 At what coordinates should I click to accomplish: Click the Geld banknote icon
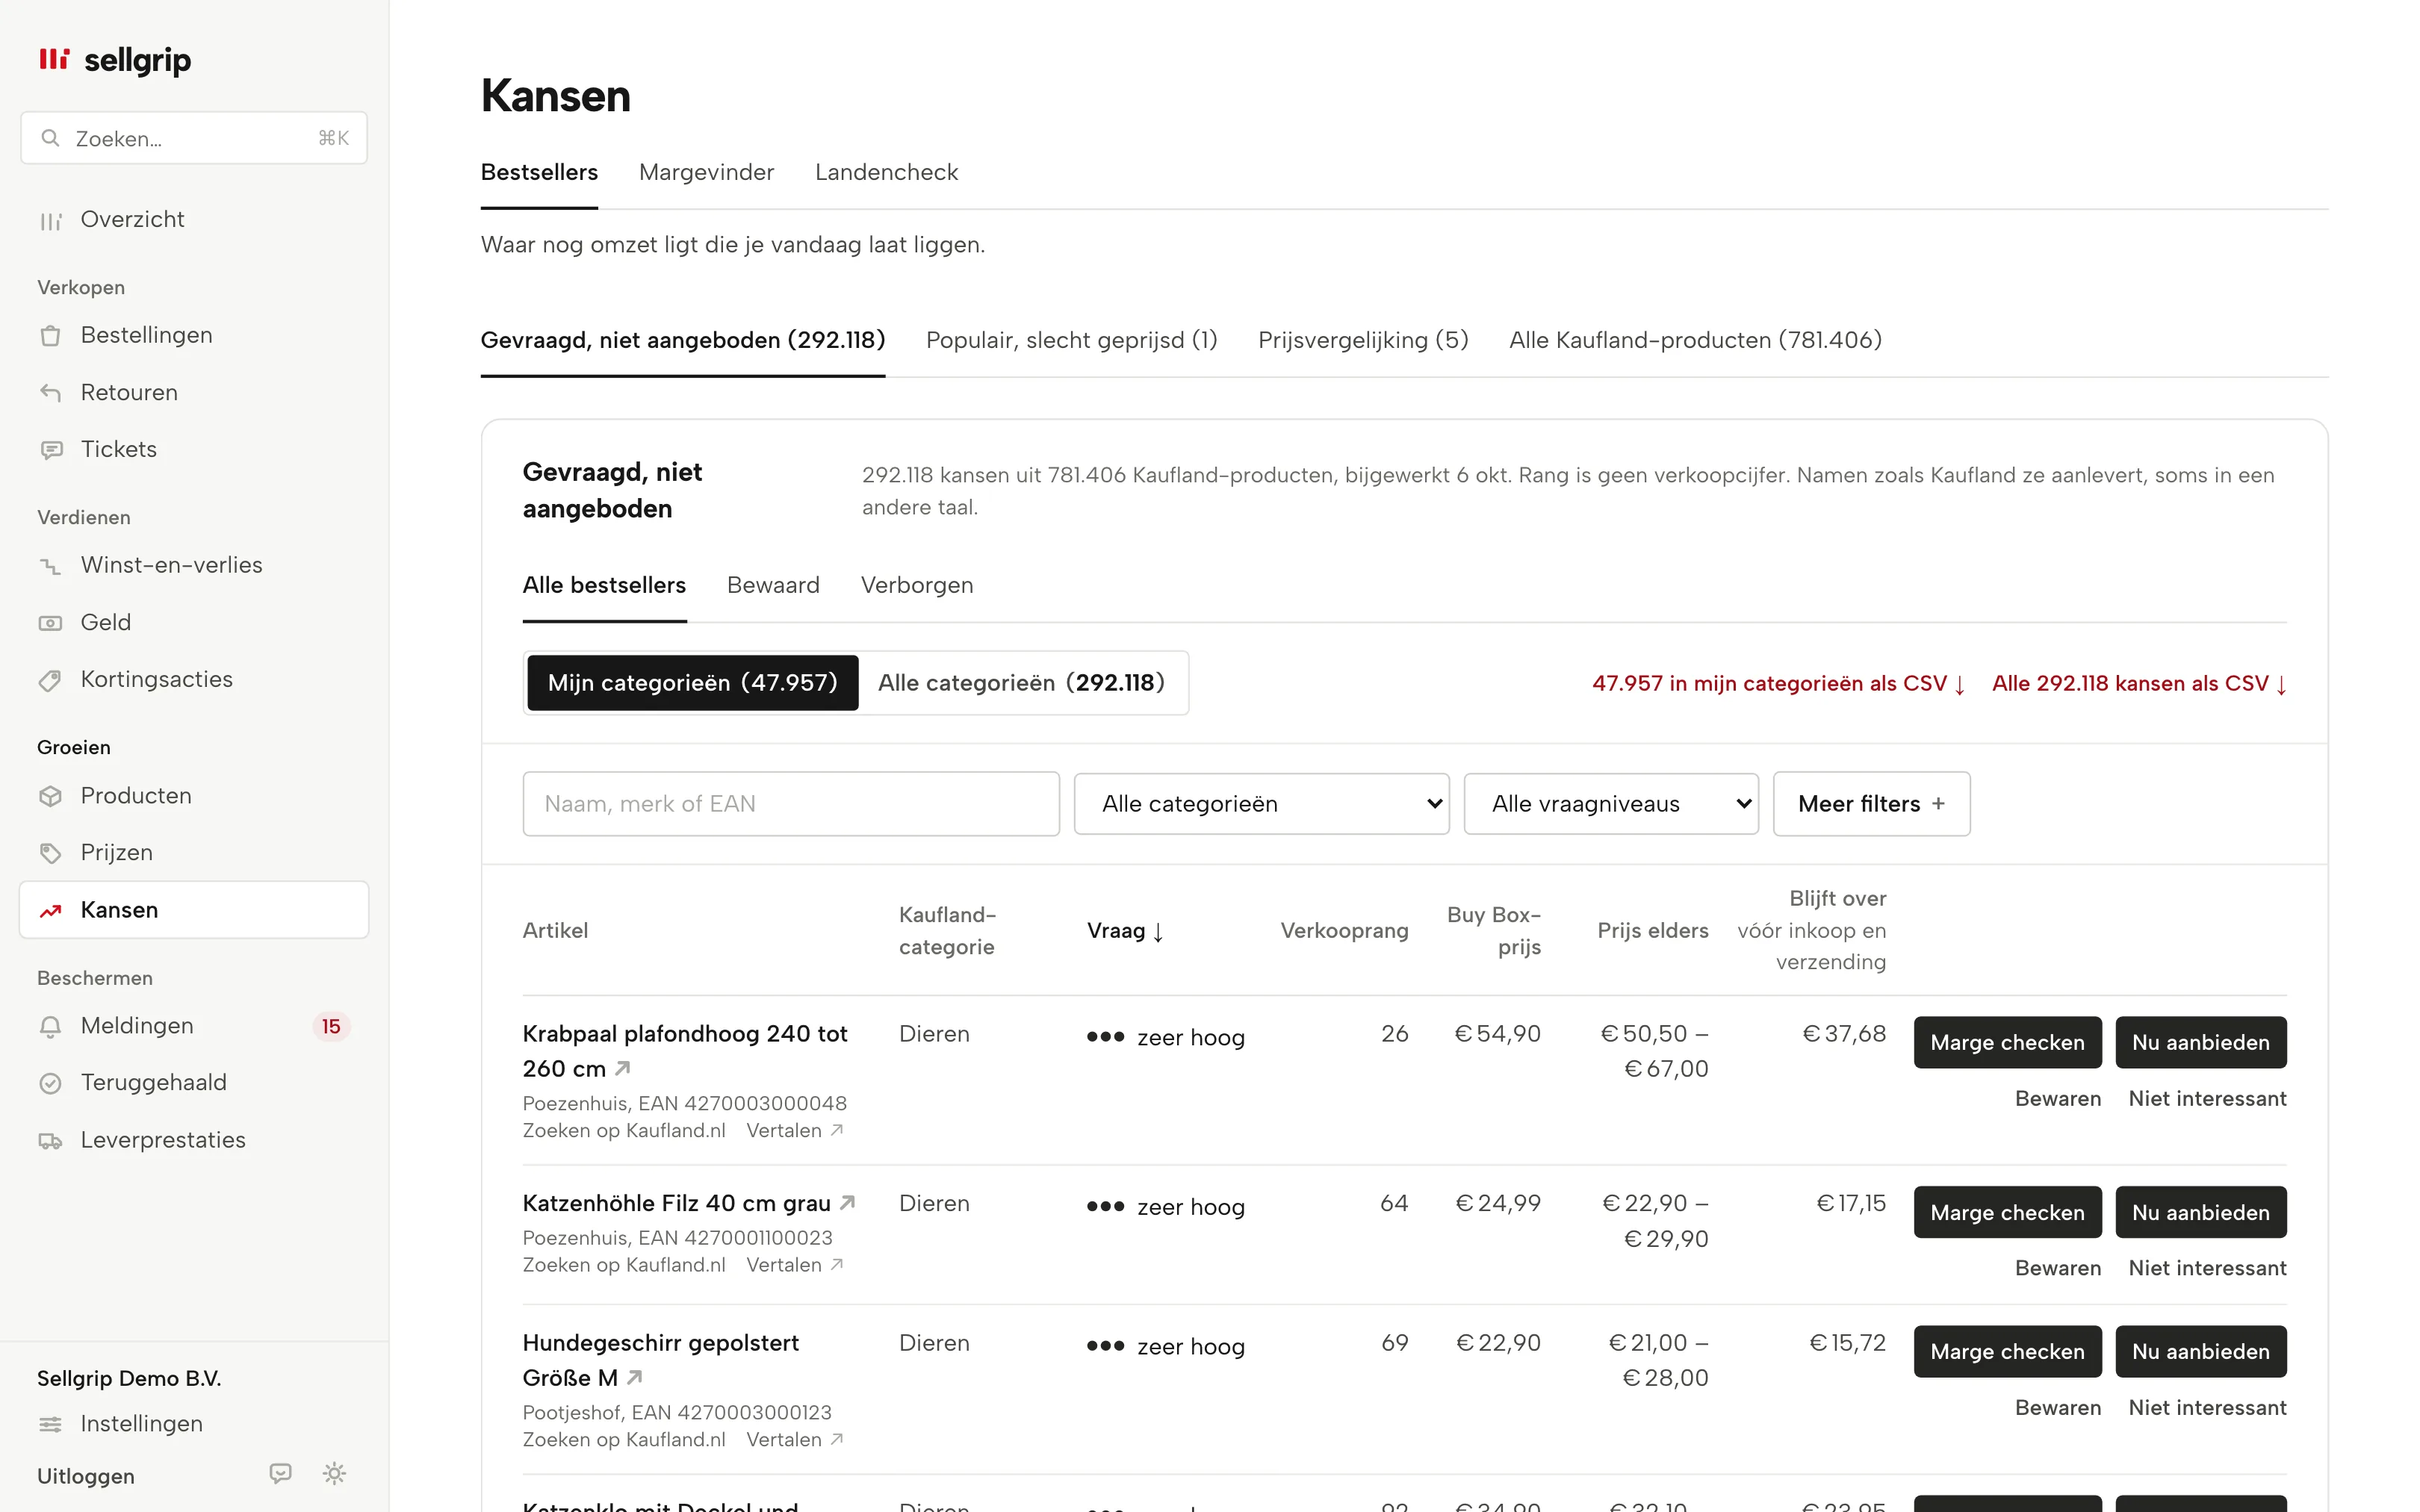(51, 623)
